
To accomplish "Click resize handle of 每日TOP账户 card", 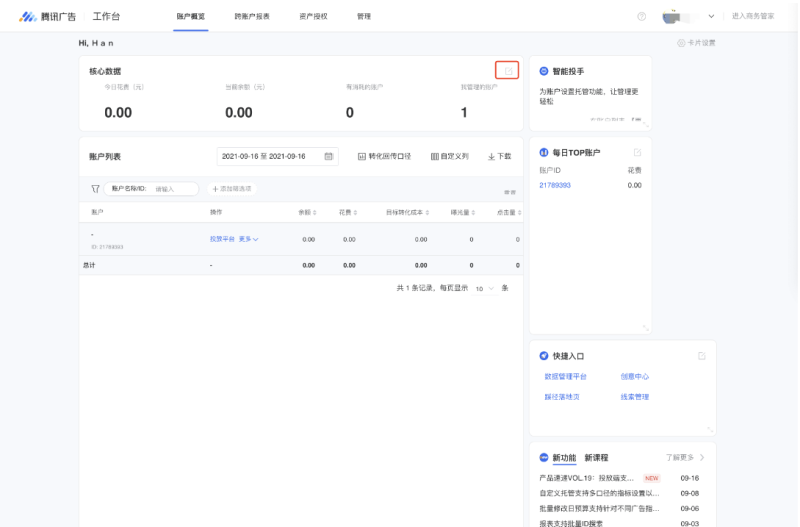I will [645, 328].
